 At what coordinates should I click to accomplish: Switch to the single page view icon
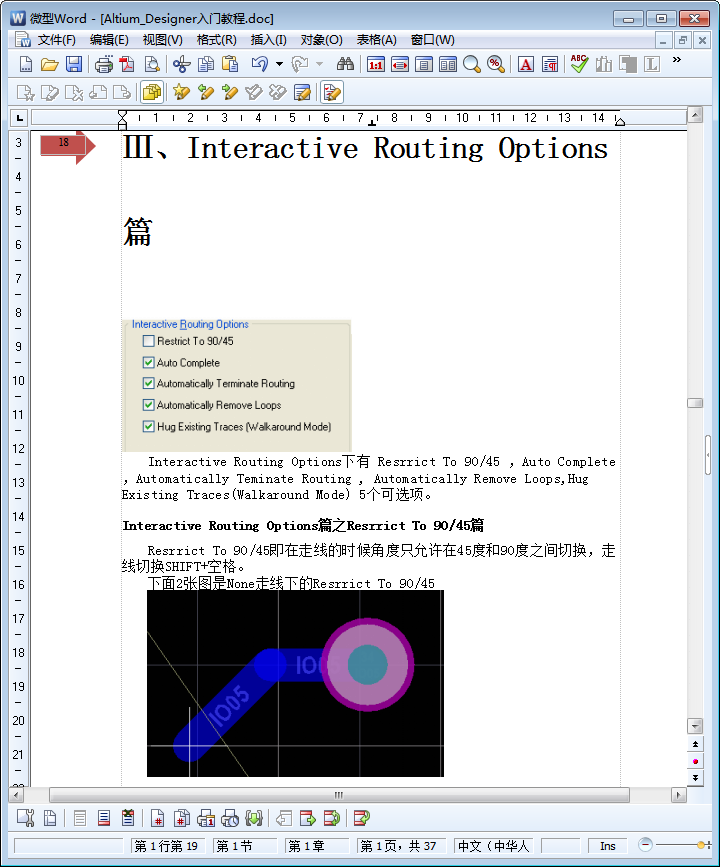[x=424, y=64]
